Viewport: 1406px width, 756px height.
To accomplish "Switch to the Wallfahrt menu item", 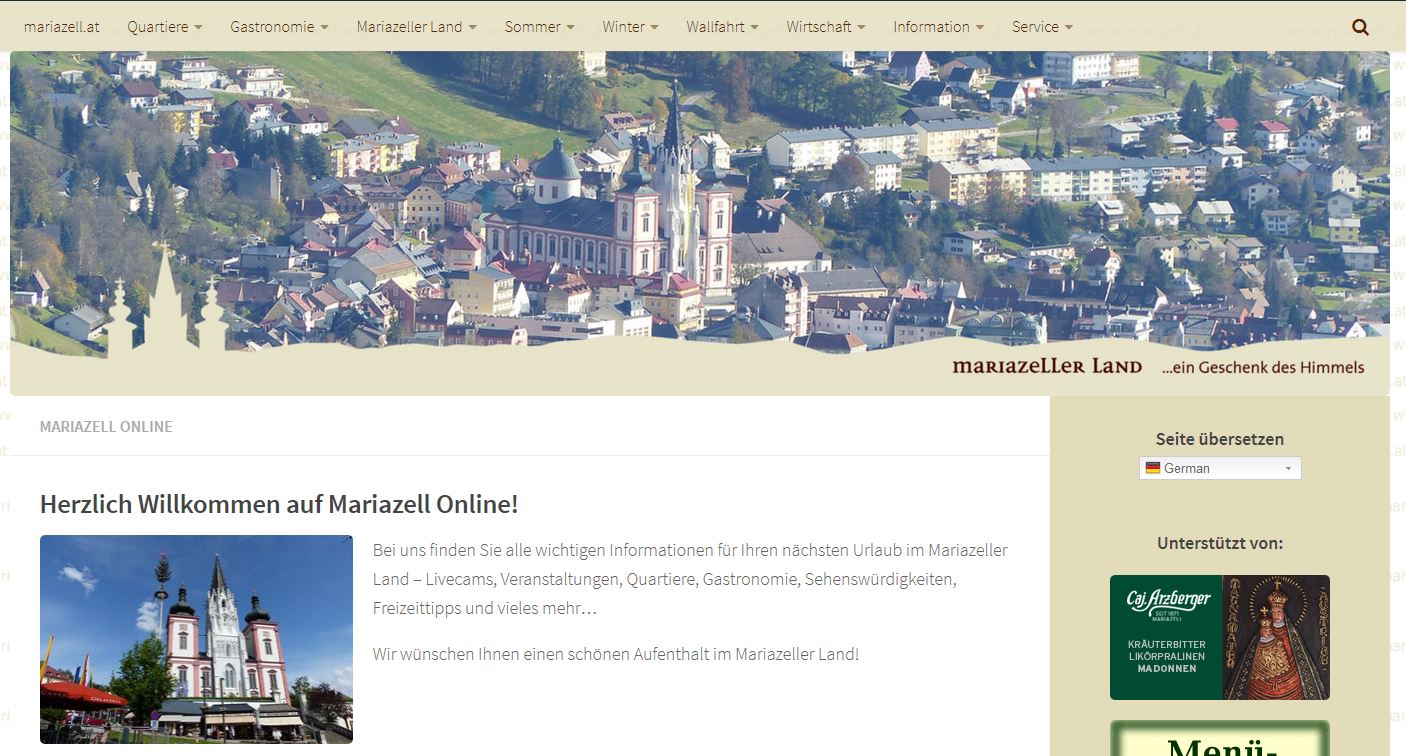I will [722, 27].
